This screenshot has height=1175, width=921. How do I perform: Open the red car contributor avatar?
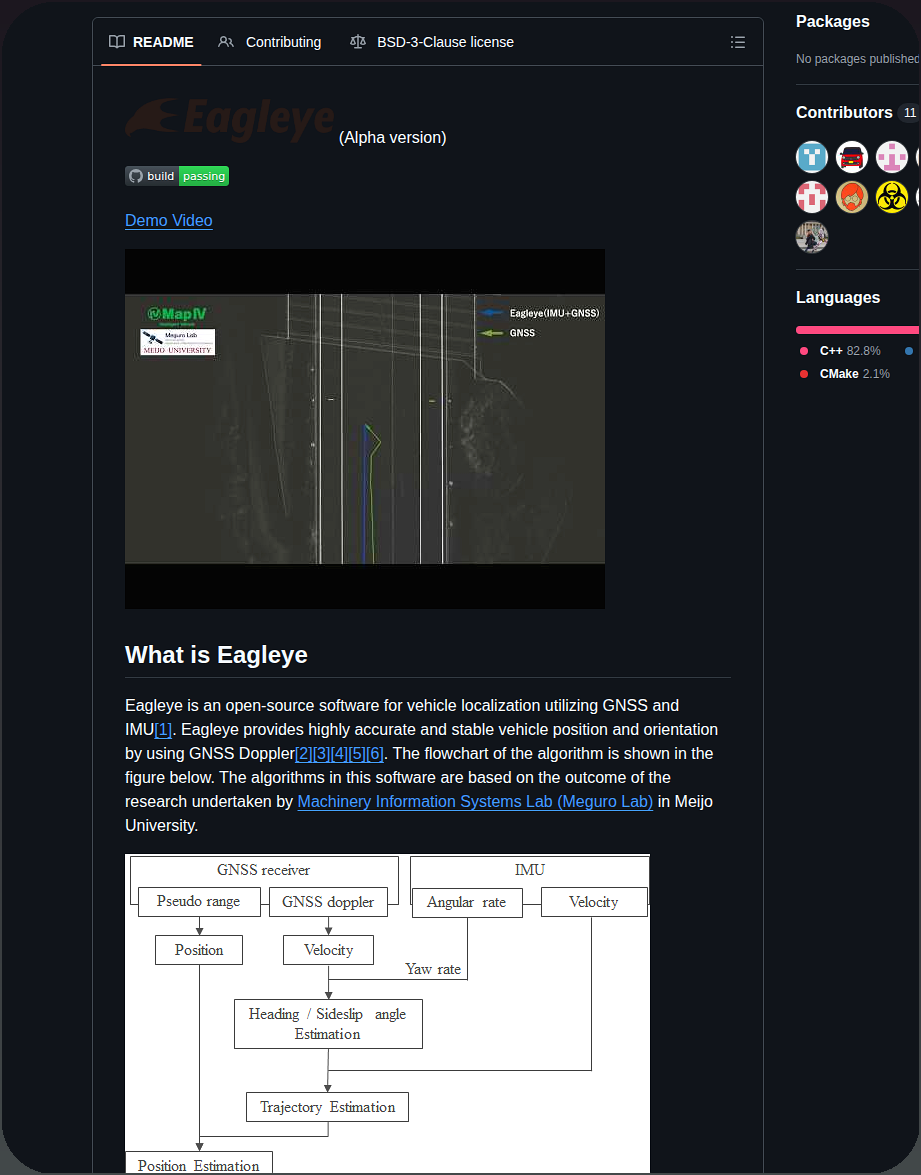(x=852, y=157)
